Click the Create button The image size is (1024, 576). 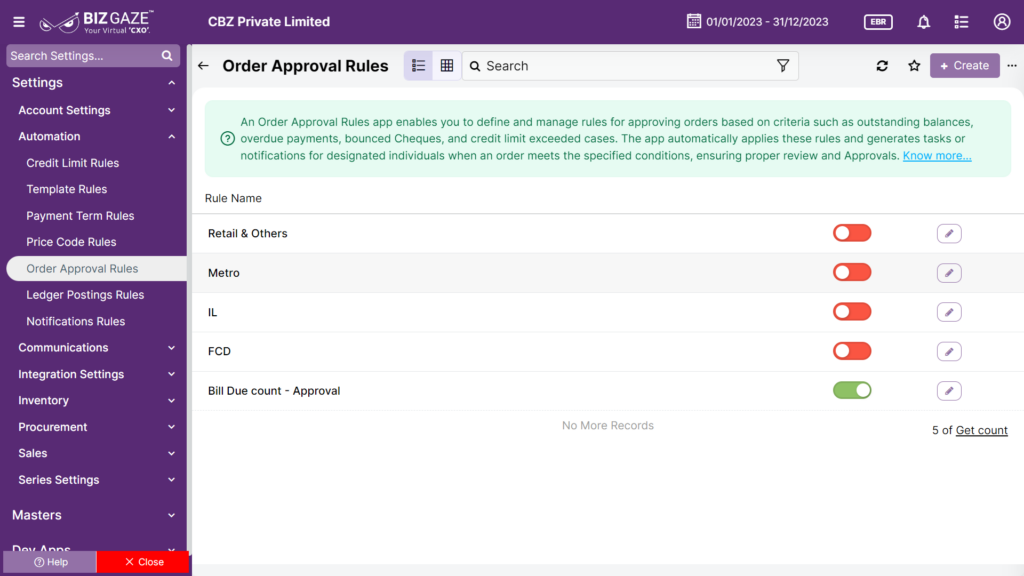[x=965, y=66]
